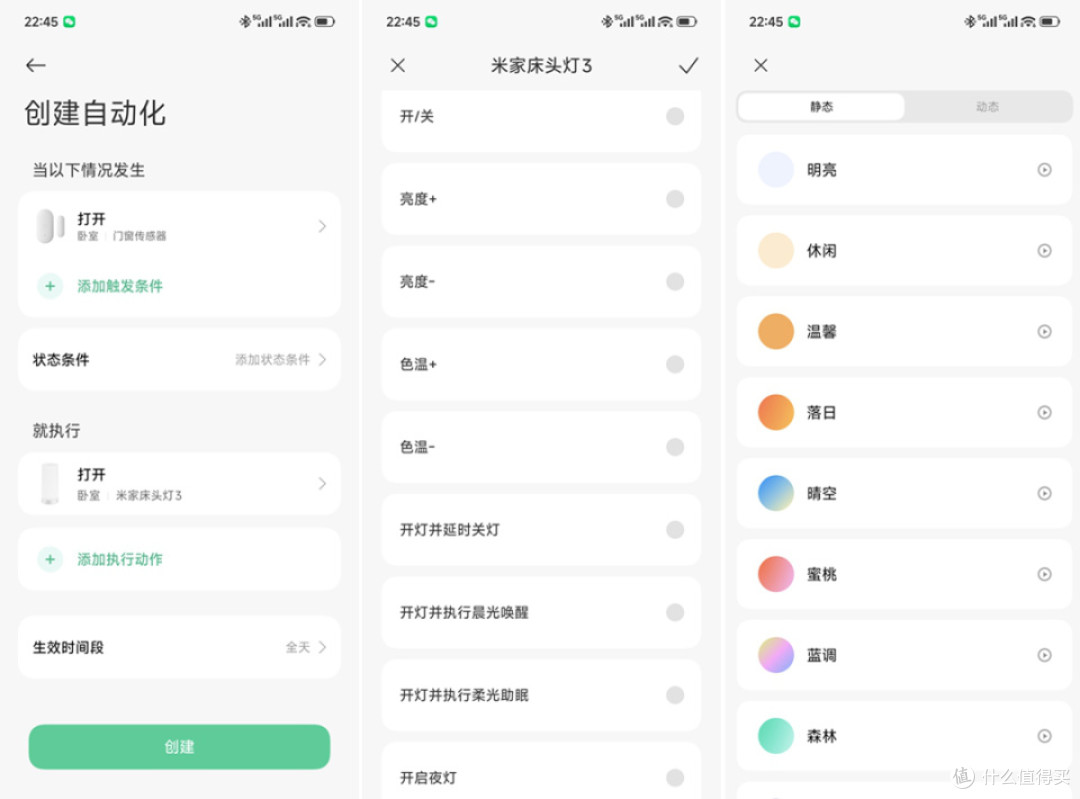Select the 亮度- radio option

(x=675, y=282)
